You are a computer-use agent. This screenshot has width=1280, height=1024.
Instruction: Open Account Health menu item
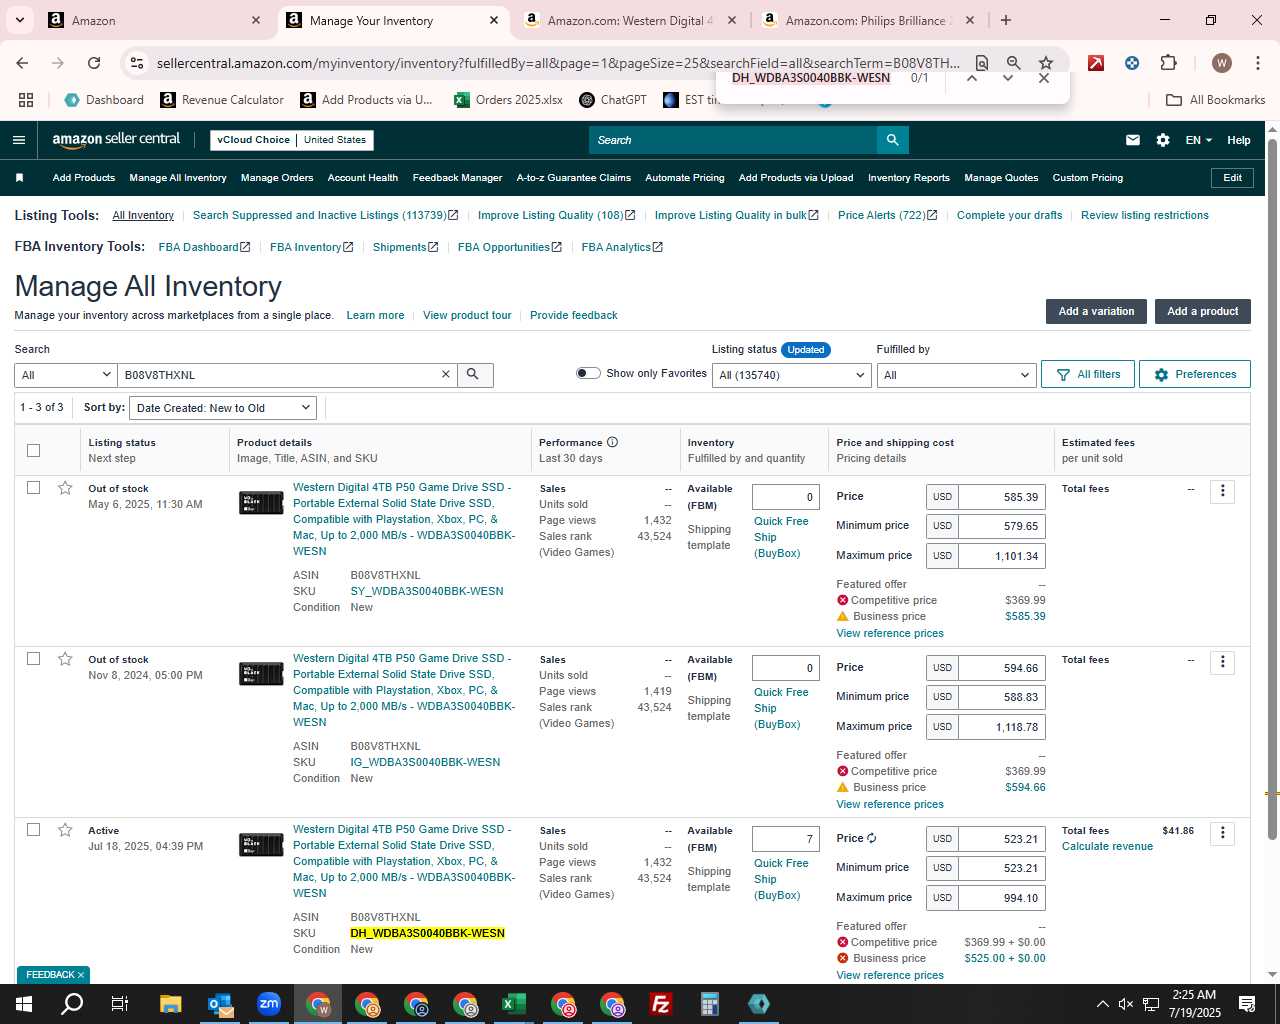pos(363,178)
